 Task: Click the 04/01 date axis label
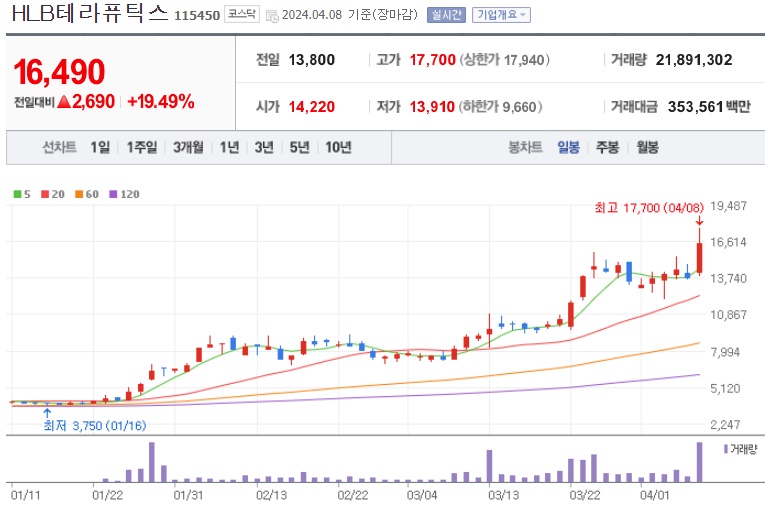click(x=655, y=495)
